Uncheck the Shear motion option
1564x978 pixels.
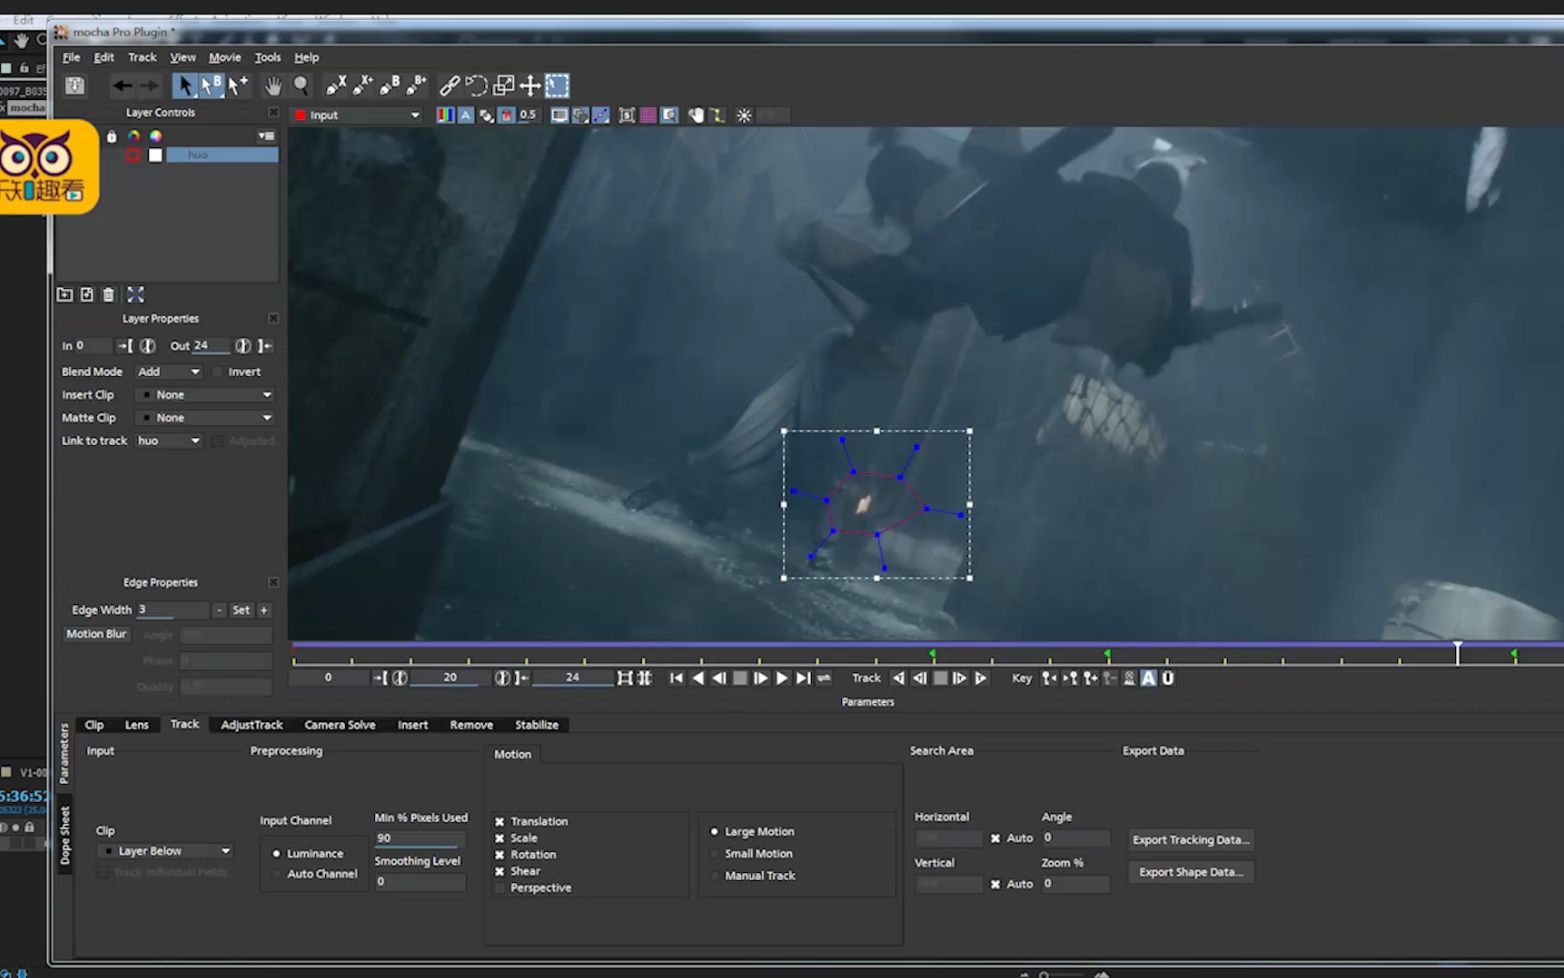point(500,871)
